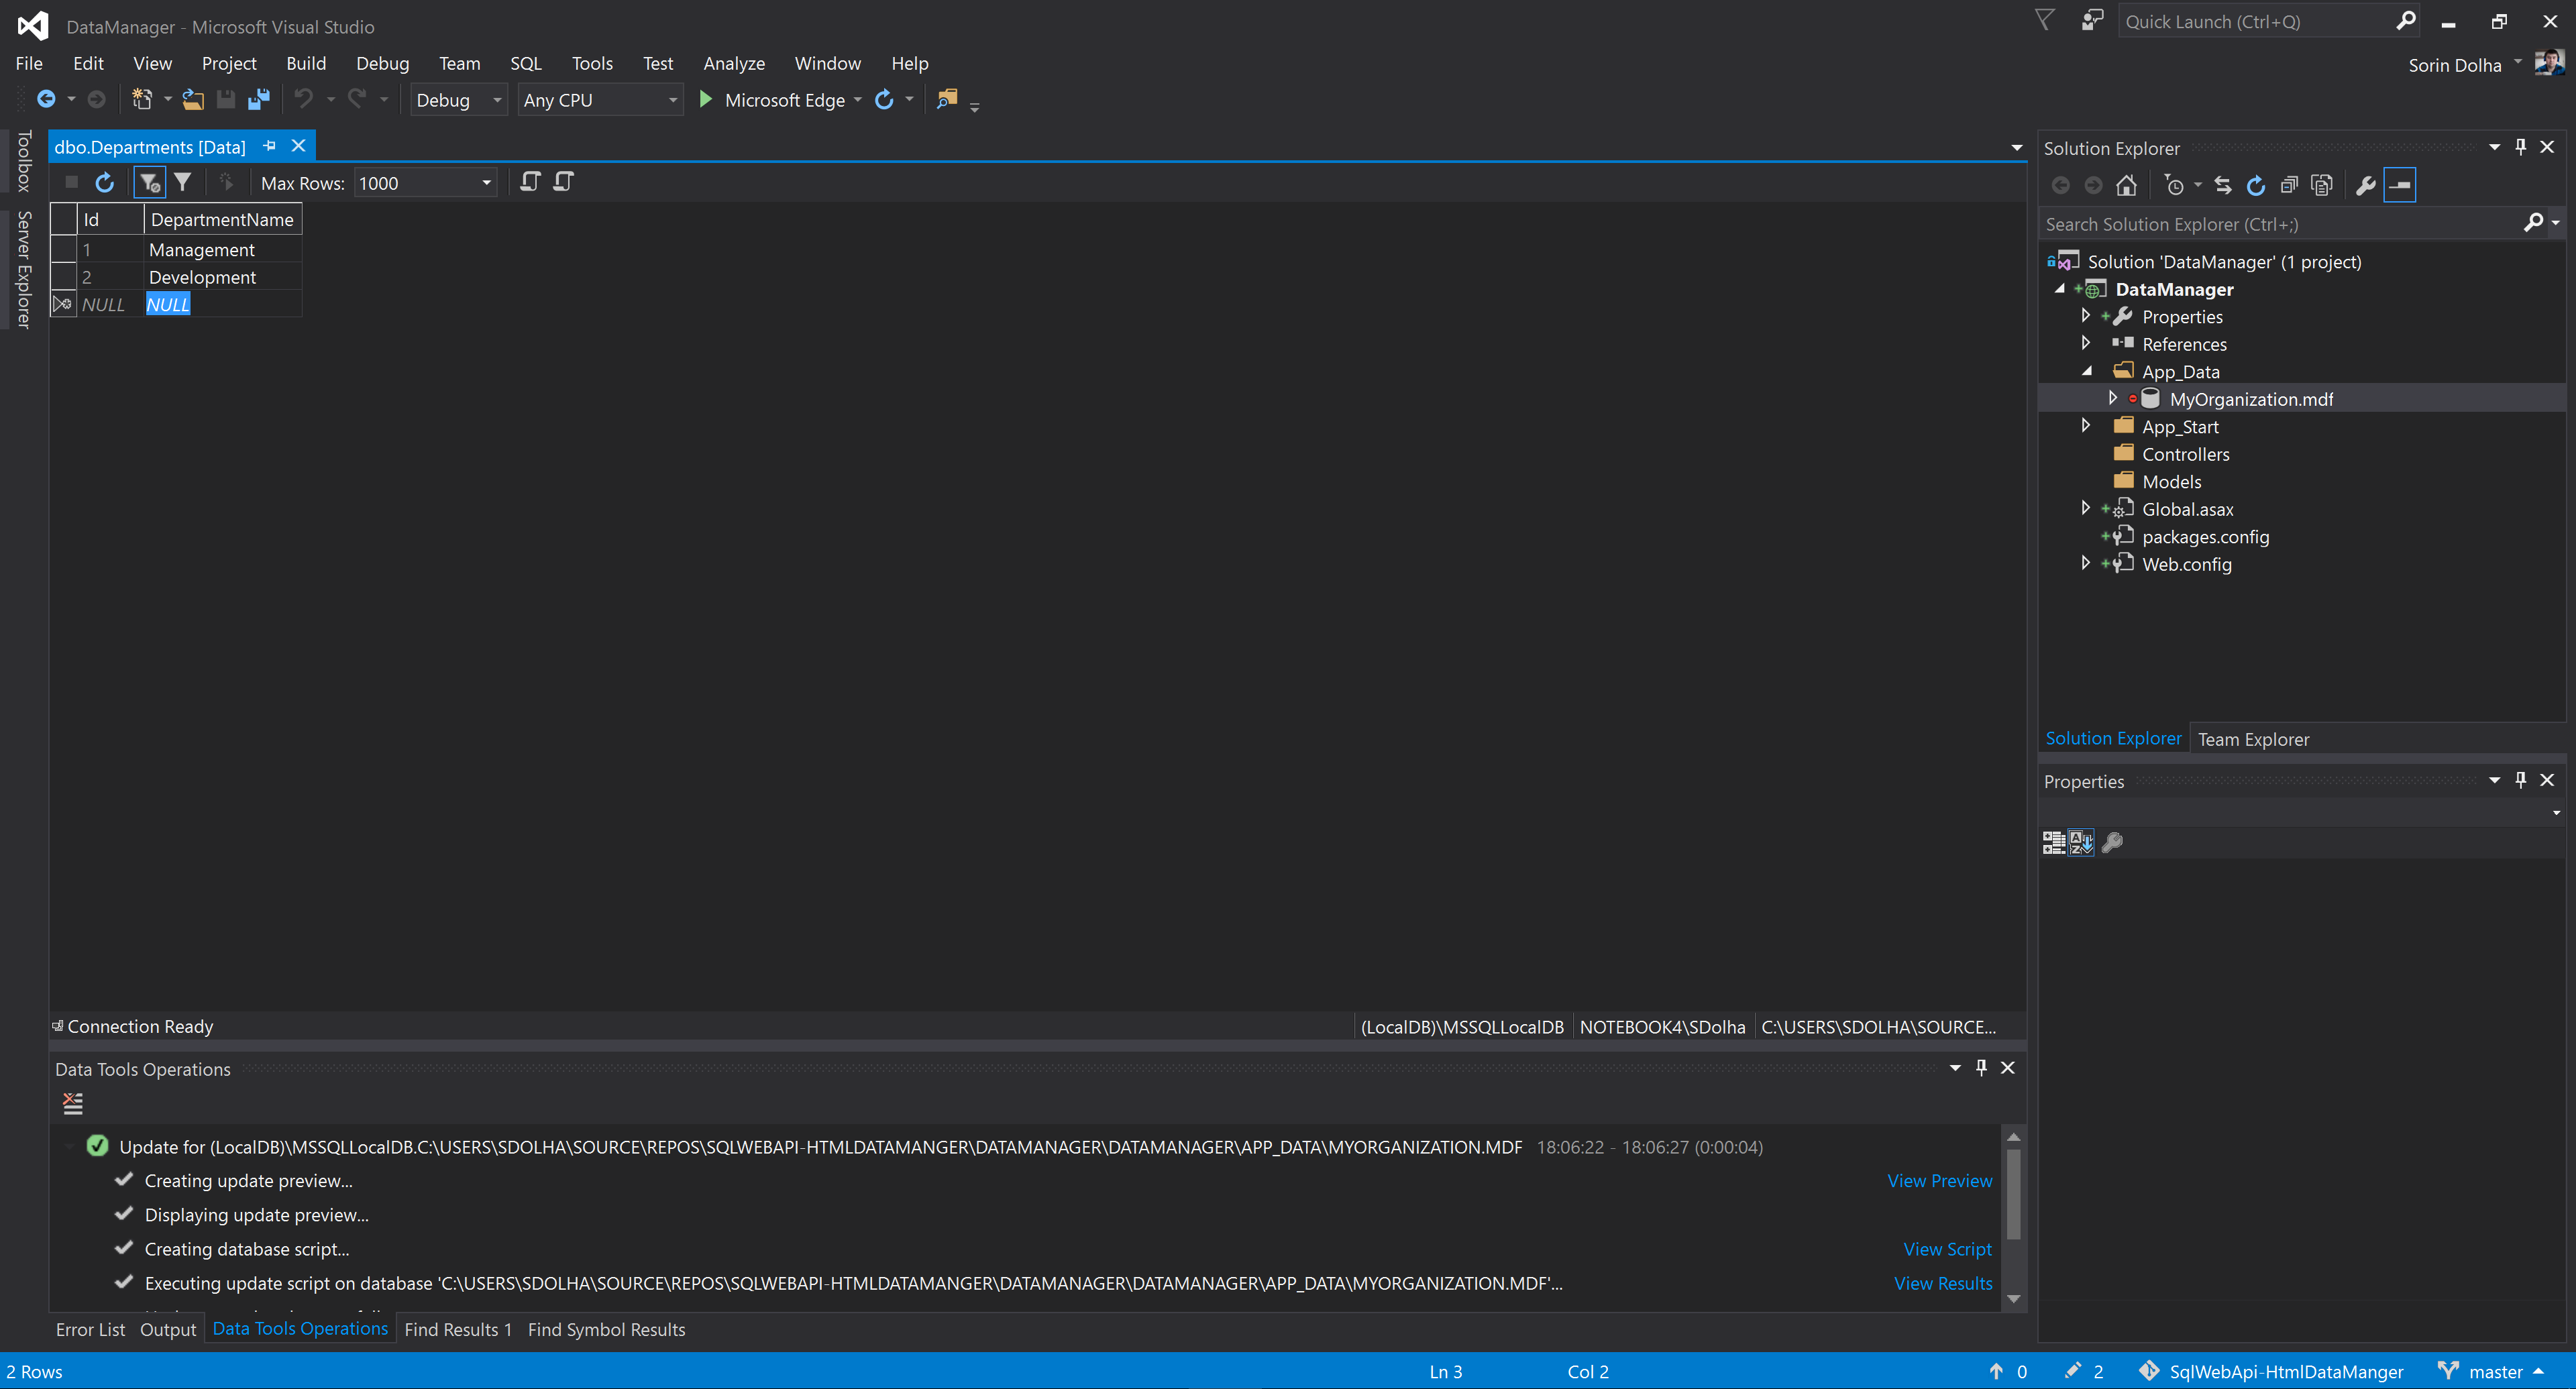Open Properties wrench in Solution Explorer toolbar
2576x1389 pixels.
[x=2365, y=186]
